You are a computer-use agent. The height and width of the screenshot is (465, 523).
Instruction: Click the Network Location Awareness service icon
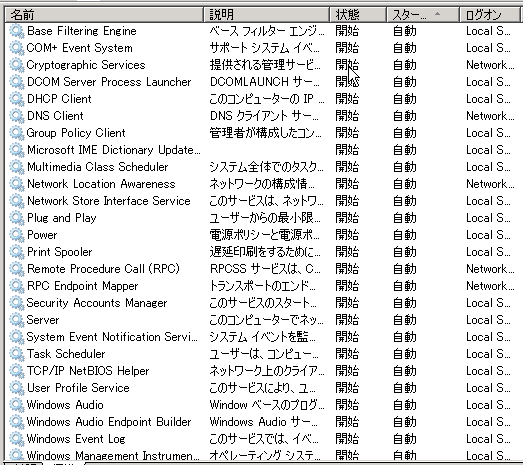click(x=16, y=184)
